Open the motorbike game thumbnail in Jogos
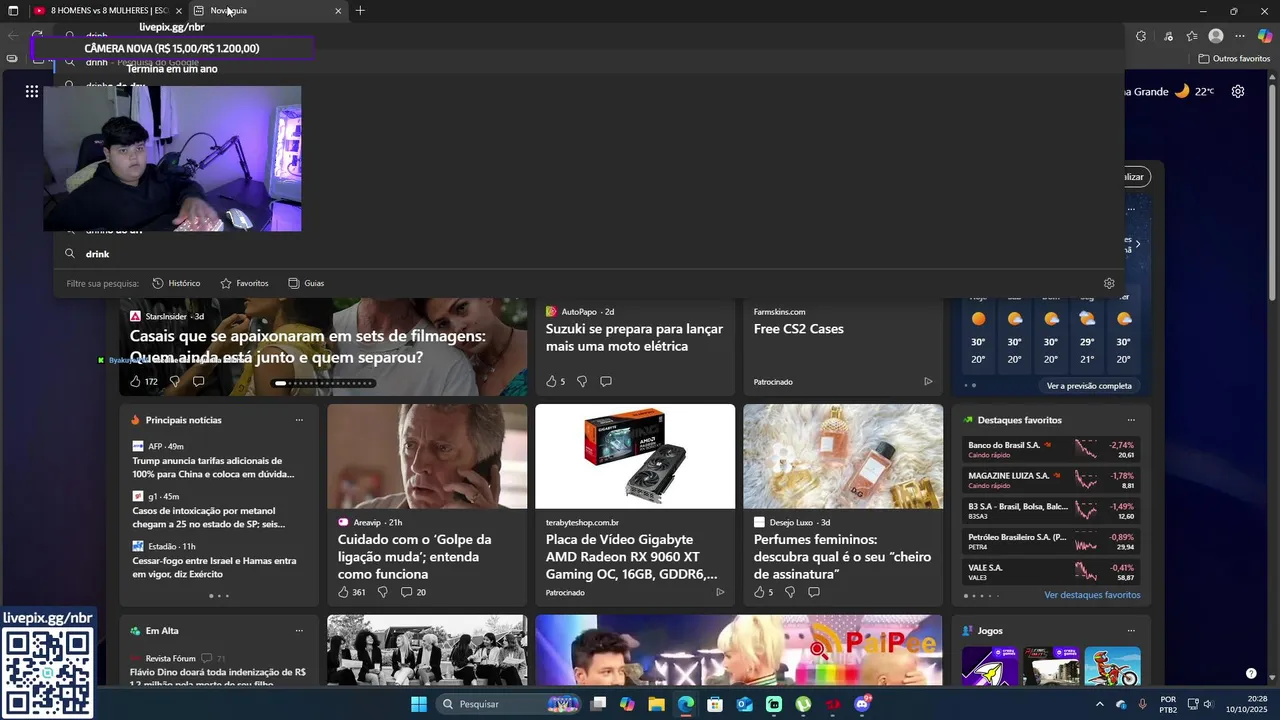 (1113, 667)
